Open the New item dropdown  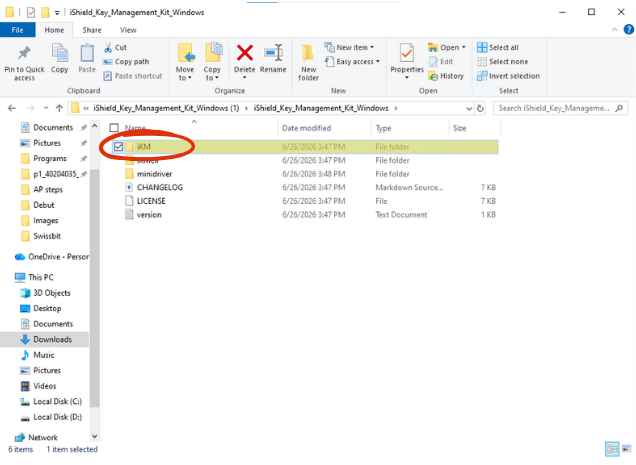[x=349, y=47]
